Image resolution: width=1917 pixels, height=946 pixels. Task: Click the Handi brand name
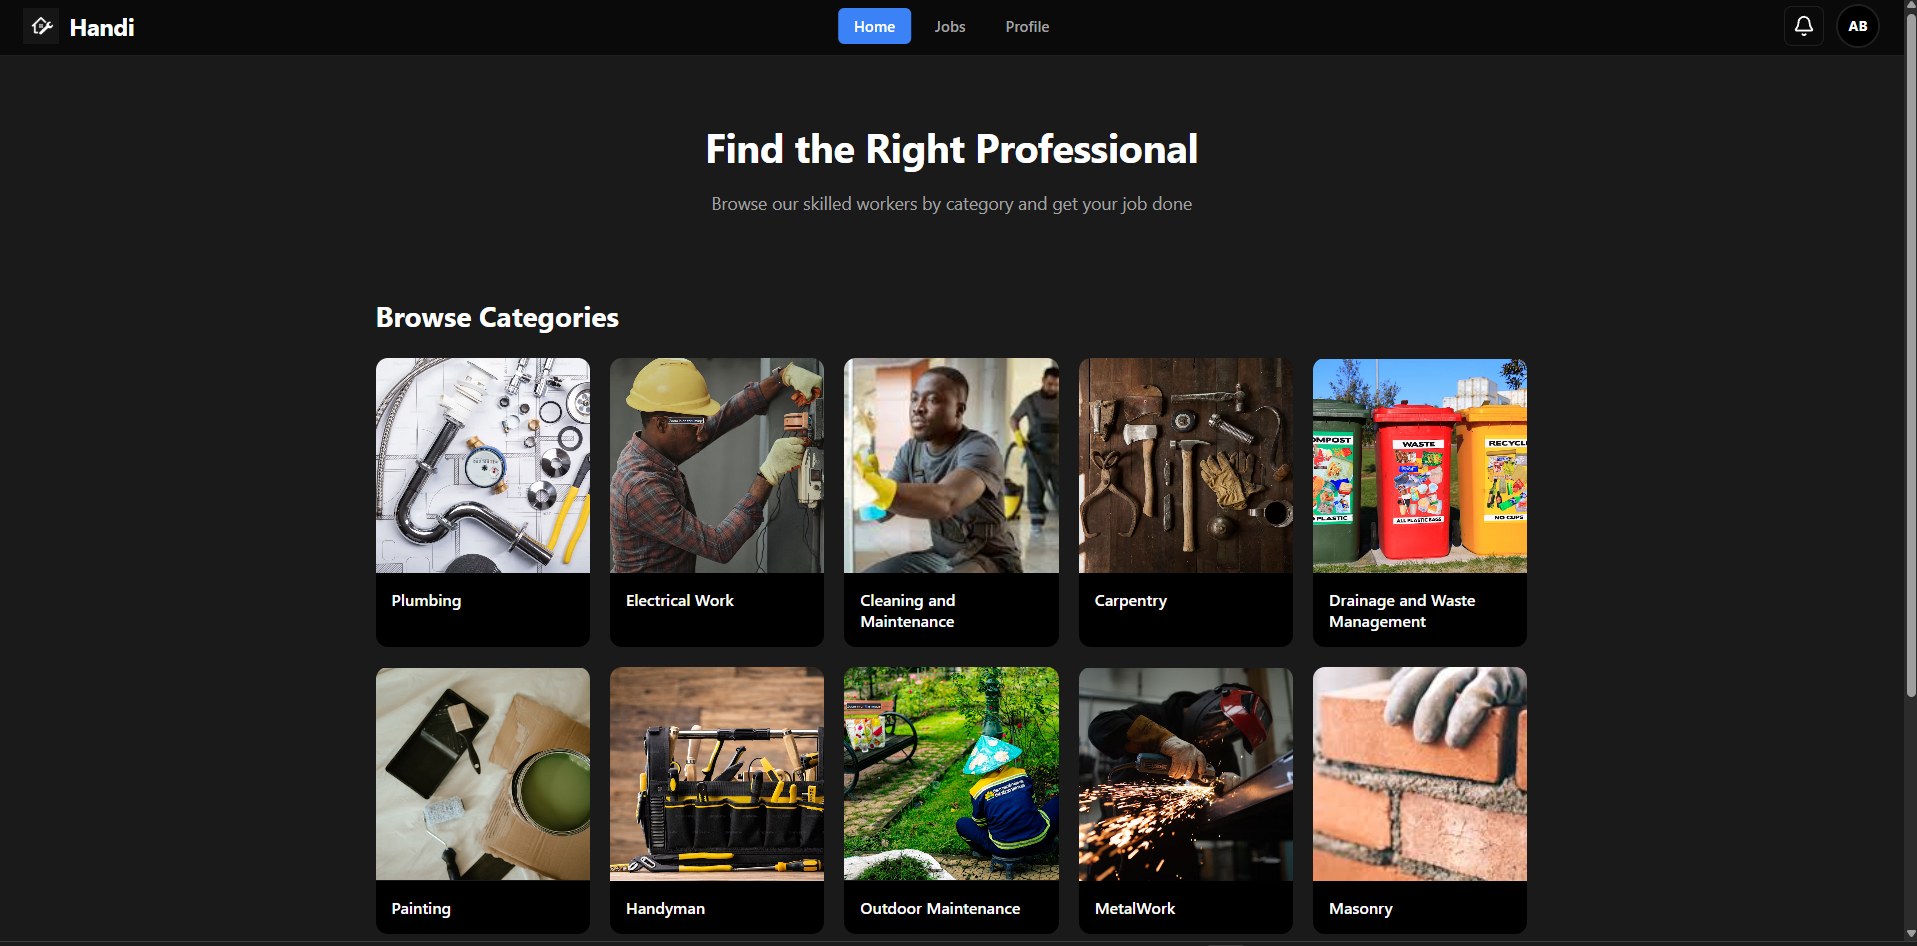(x=102, y=27)
